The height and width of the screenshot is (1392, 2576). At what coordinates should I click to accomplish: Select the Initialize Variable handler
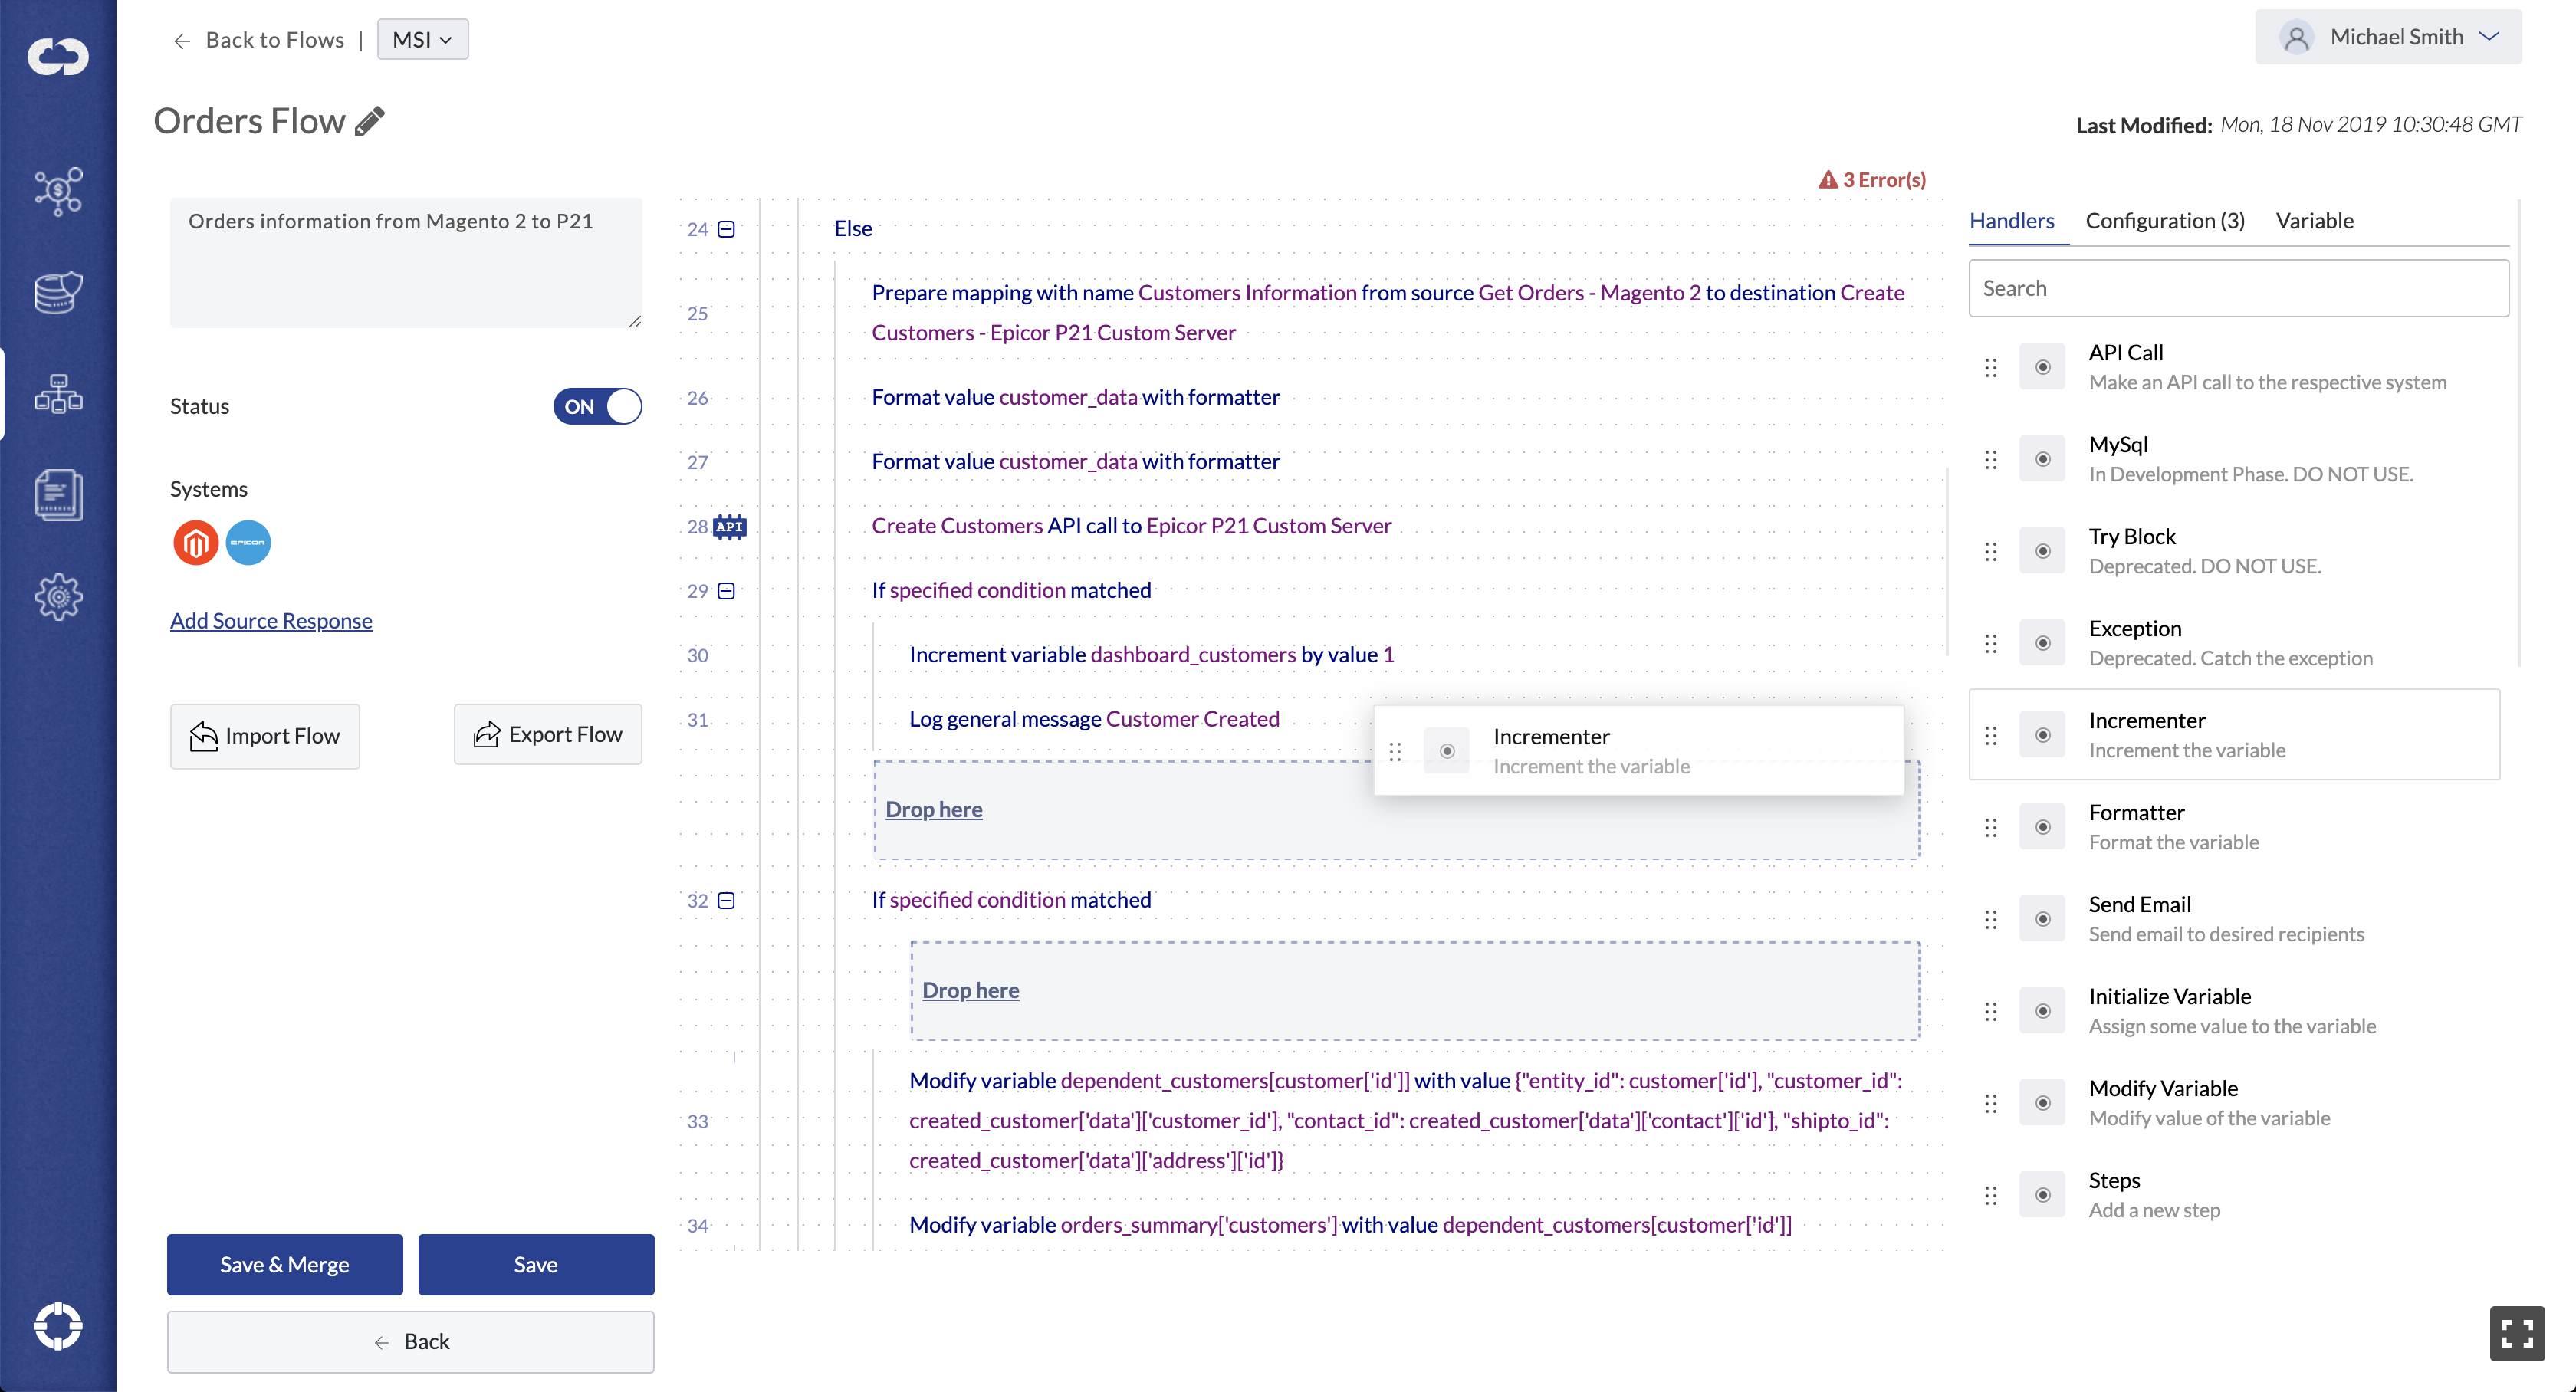click(2234, 1011)
